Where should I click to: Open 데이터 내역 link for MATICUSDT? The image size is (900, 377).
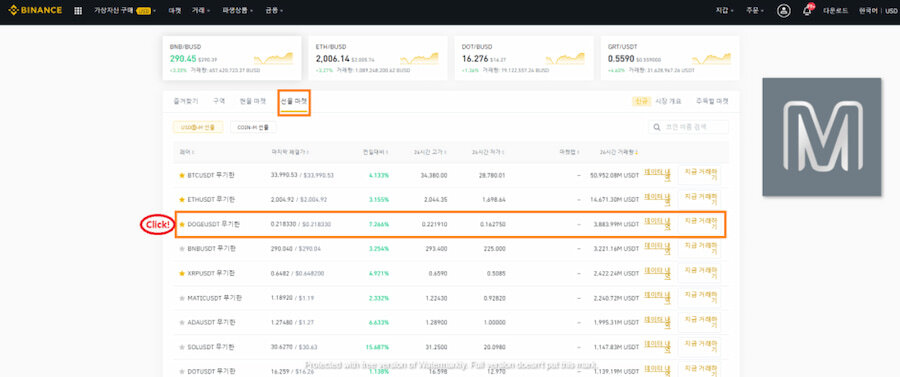click(657, 297)
